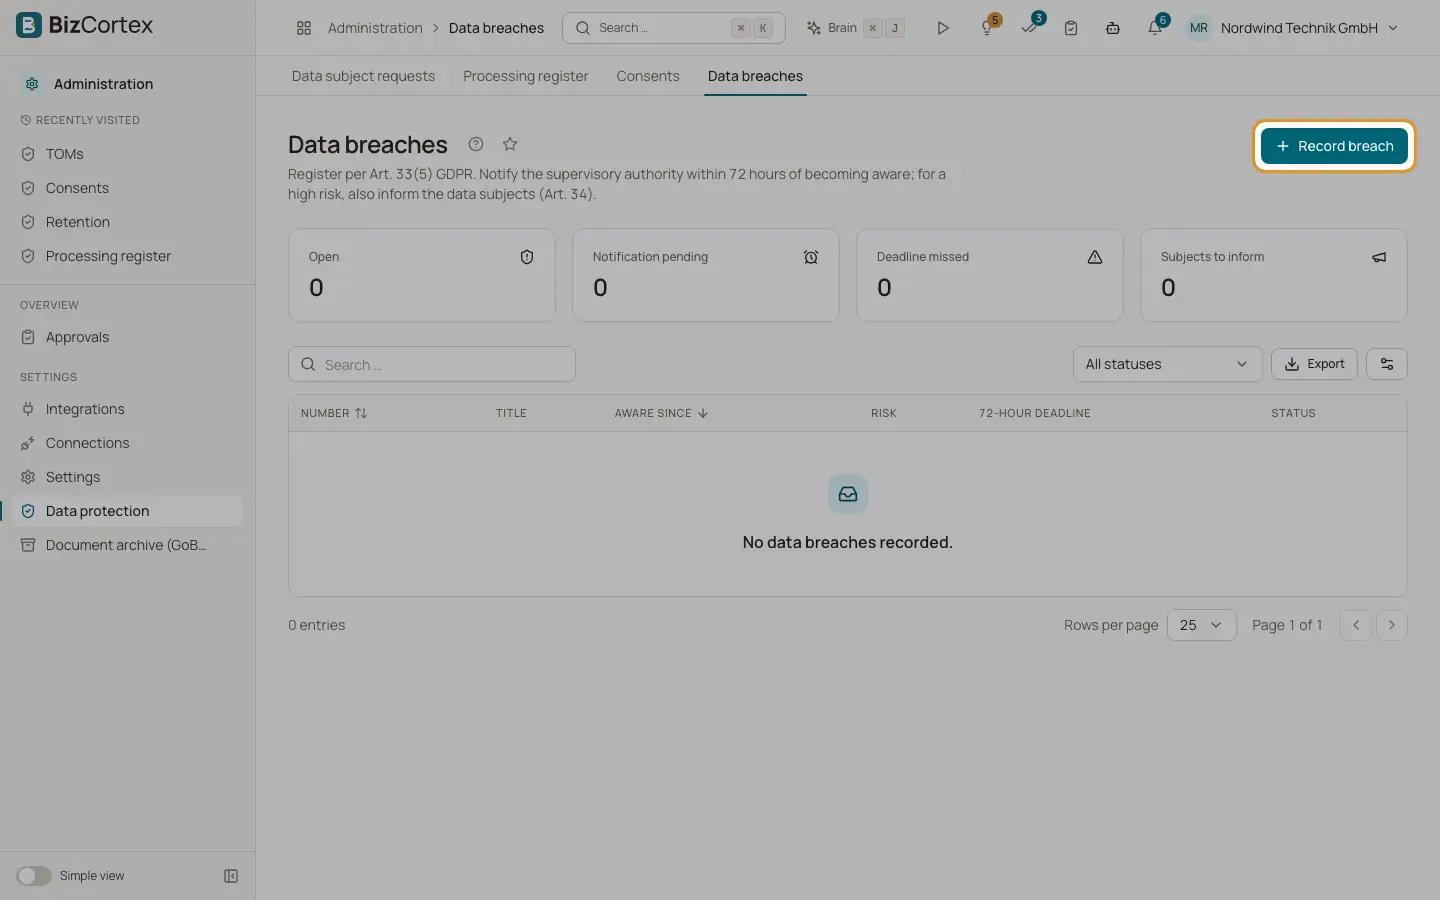Viewport: 1440px width, 900px height.
Task: Open the Rows per page dropdown
Action: tap(1201, 625)
